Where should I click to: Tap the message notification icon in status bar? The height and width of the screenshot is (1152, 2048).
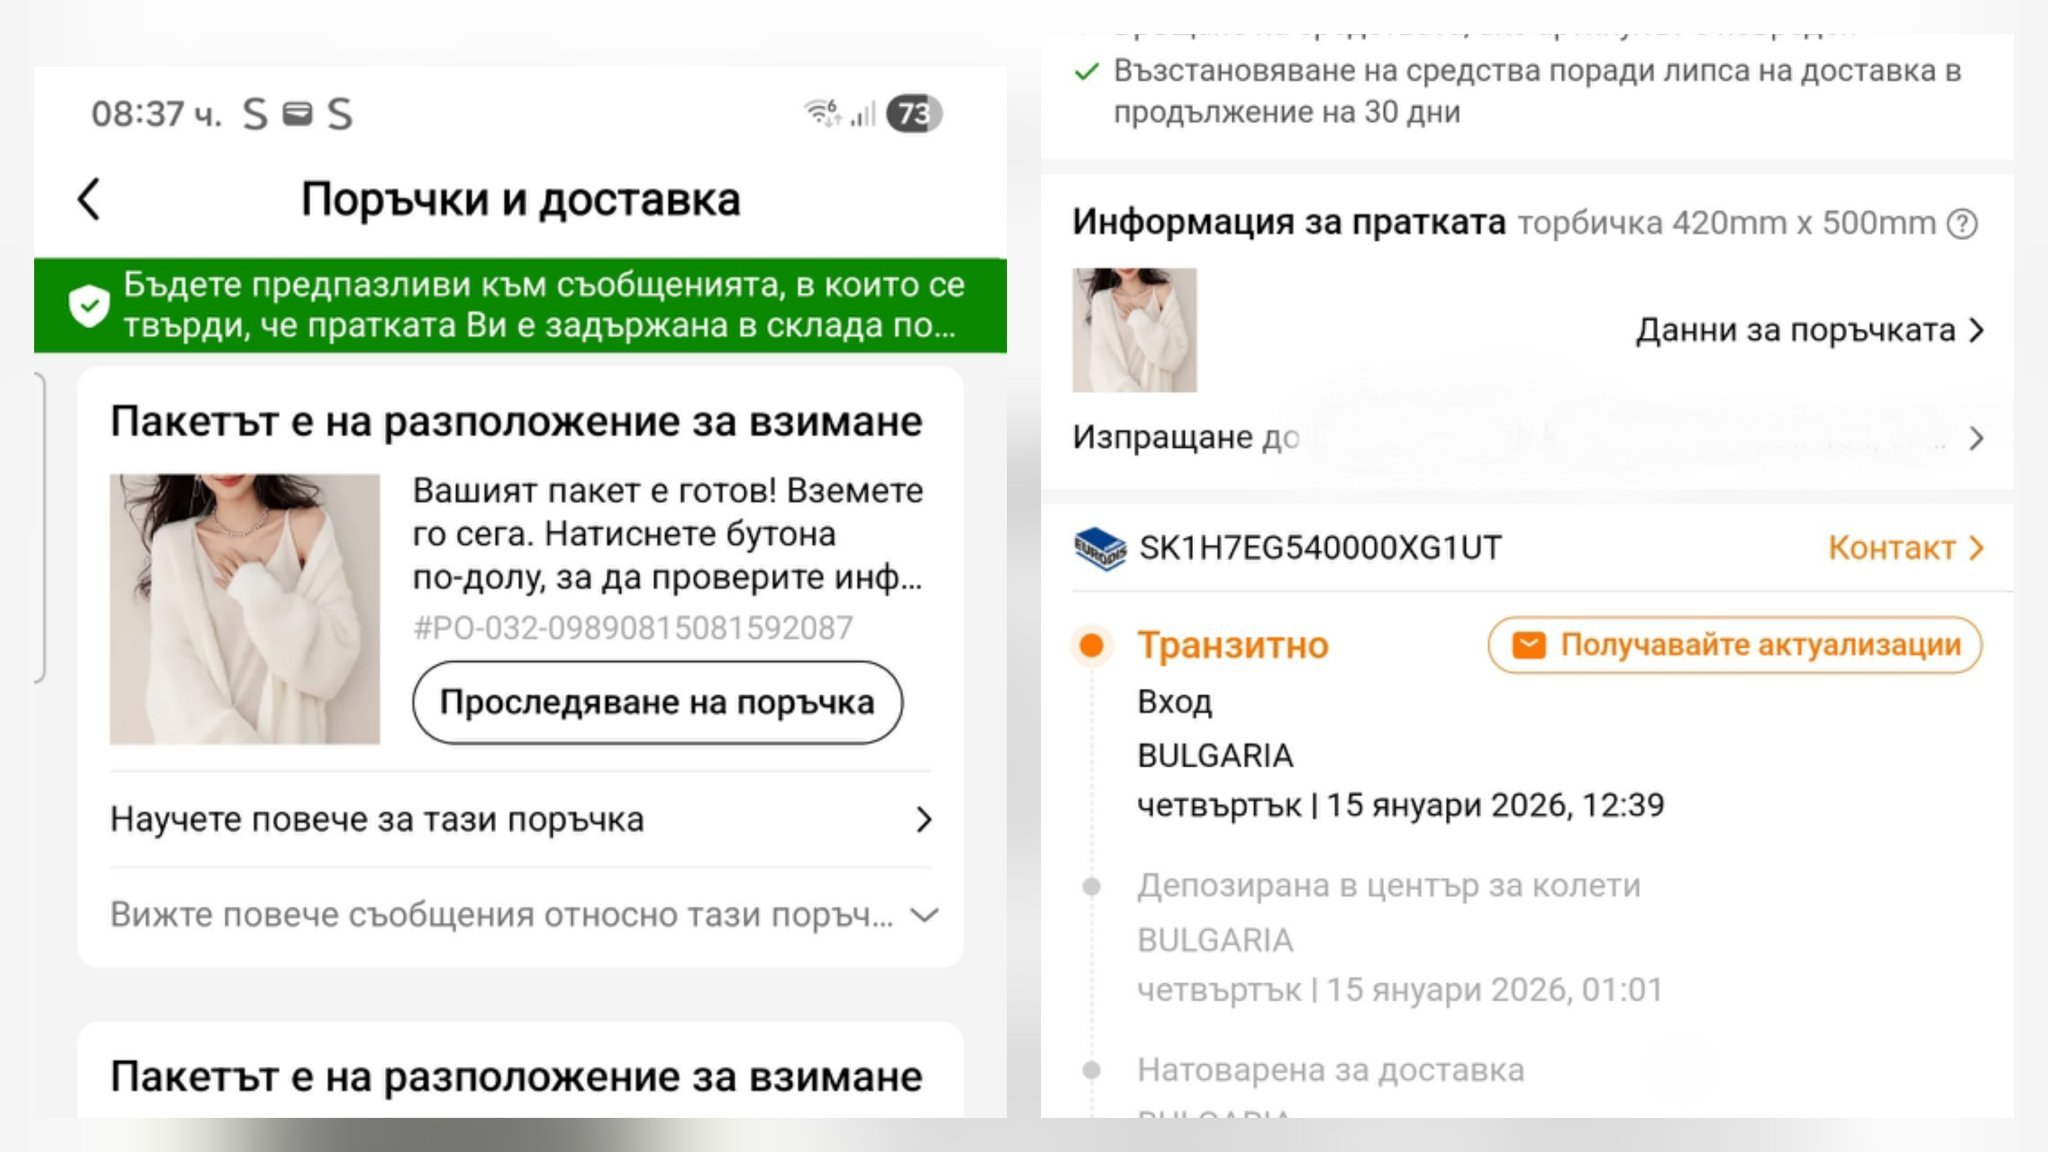[x=297, y=114]
